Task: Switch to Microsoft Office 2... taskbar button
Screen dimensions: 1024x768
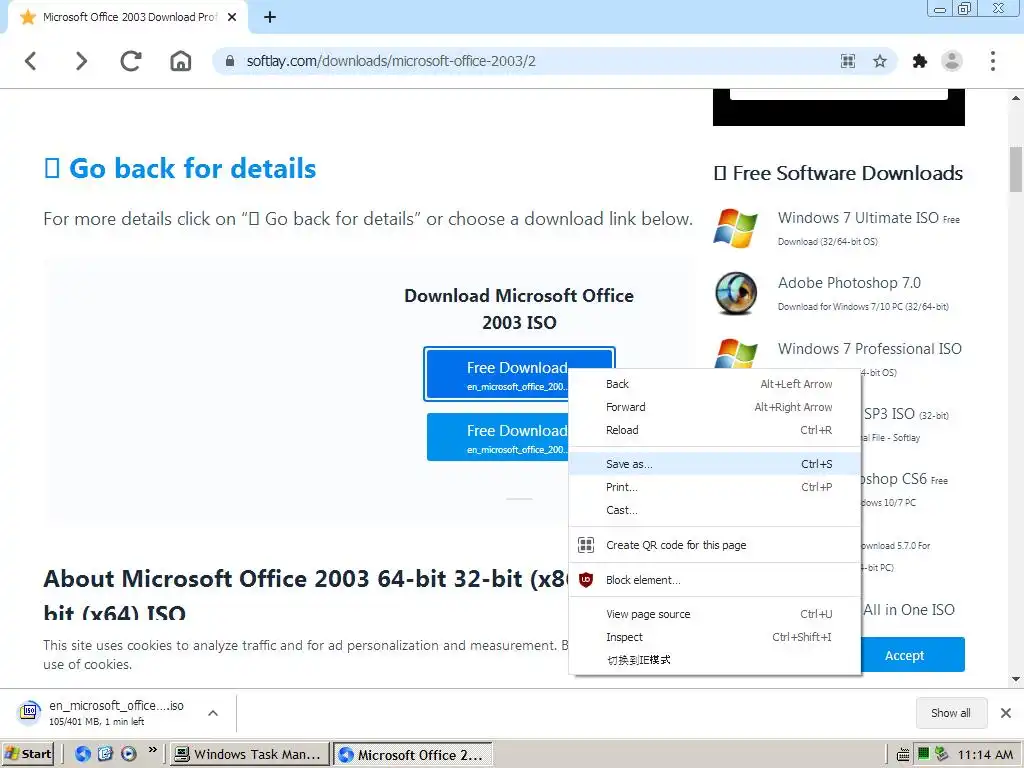Action: coord(413,754)
